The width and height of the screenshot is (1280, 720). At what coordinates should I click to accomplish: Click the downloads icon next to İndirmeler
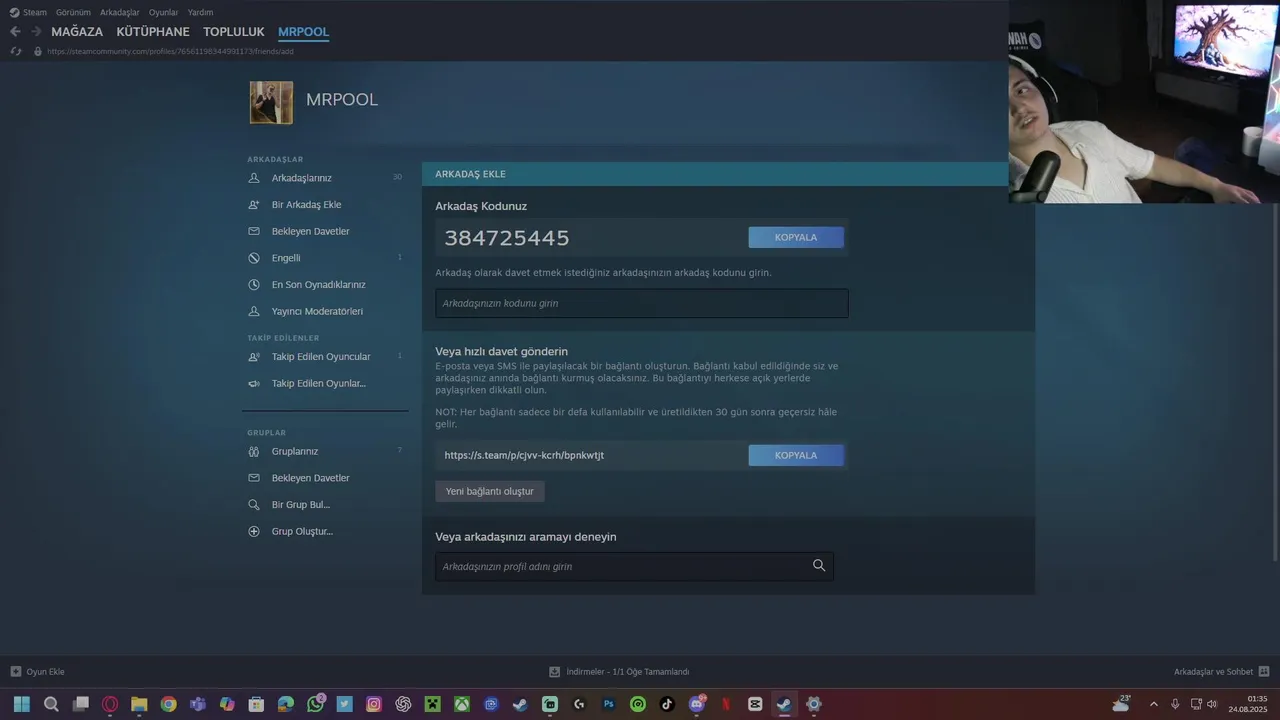click(x=555, y=672)
